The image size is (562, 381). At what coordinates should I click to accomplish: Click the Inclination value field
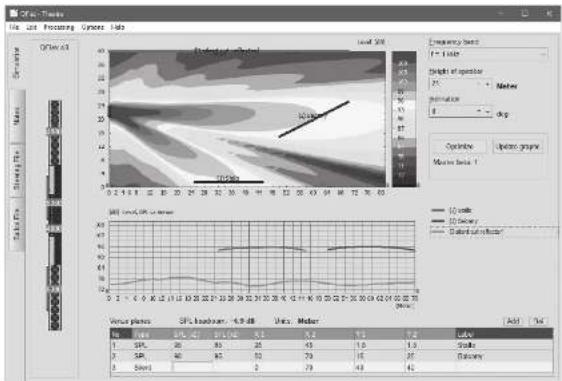452,111
